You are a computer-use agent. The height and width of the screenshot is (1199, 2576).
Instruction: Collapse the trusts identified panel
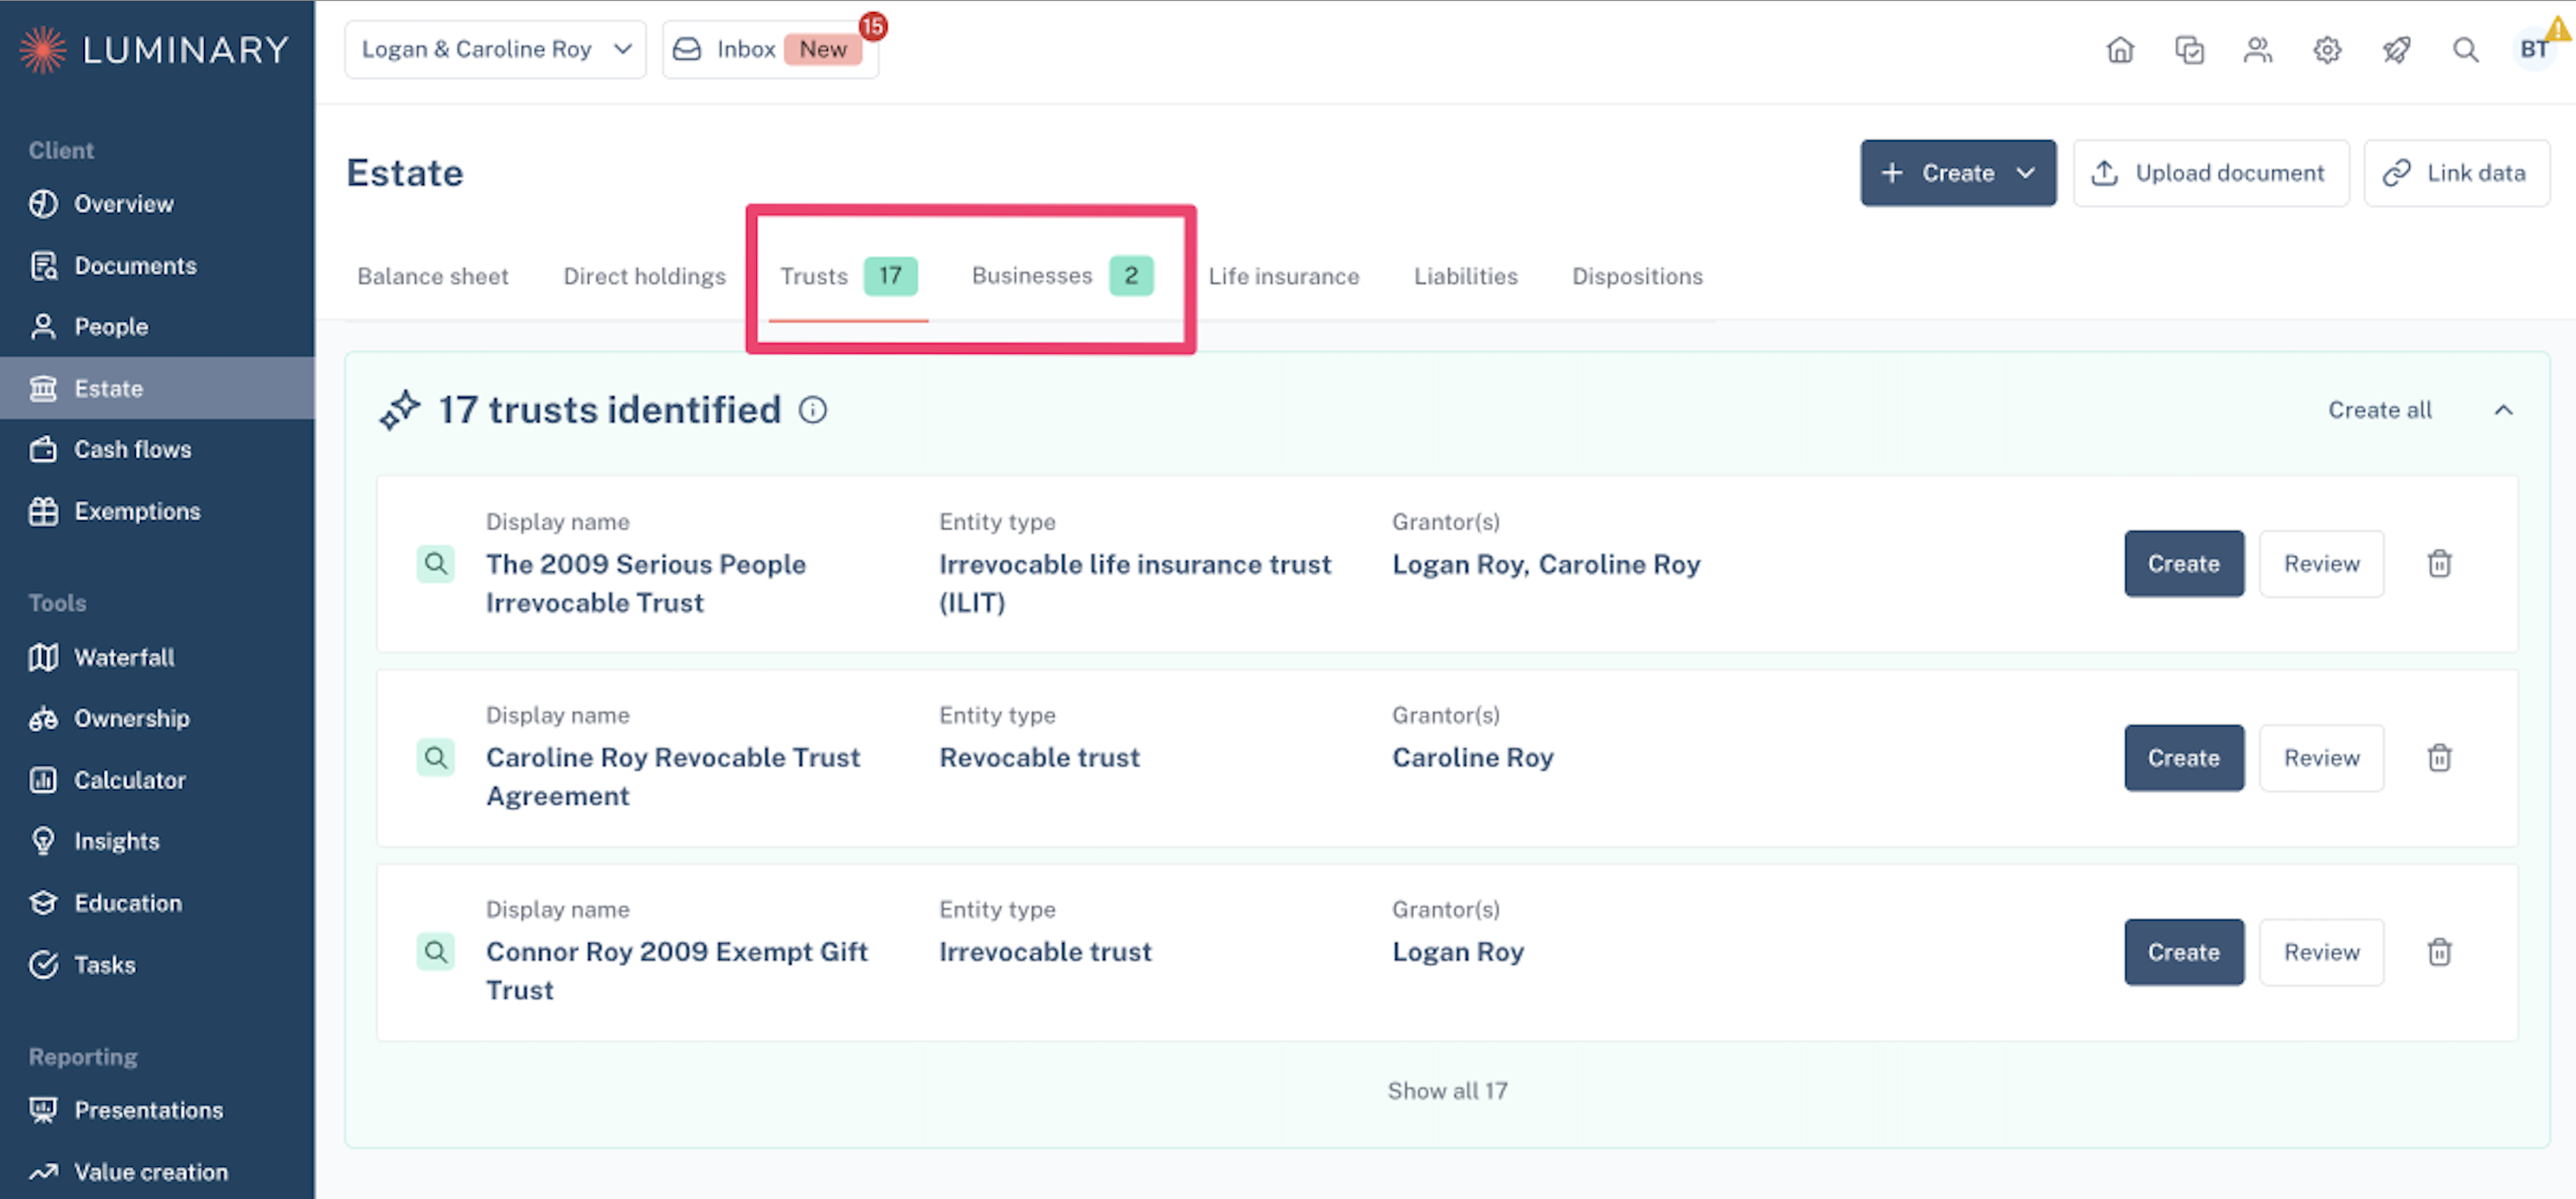[x=2503, y=410]
